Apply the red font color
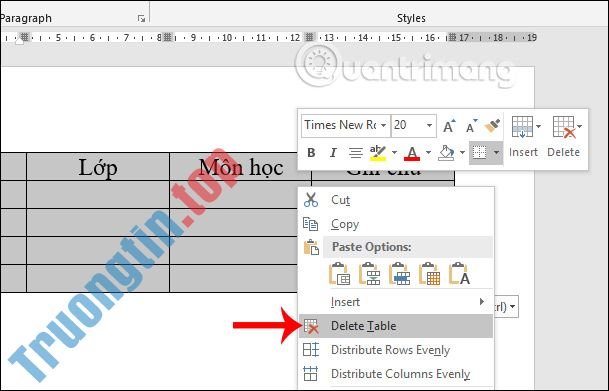The height and width of the screenshot is (391, 609). coord(412,153)
